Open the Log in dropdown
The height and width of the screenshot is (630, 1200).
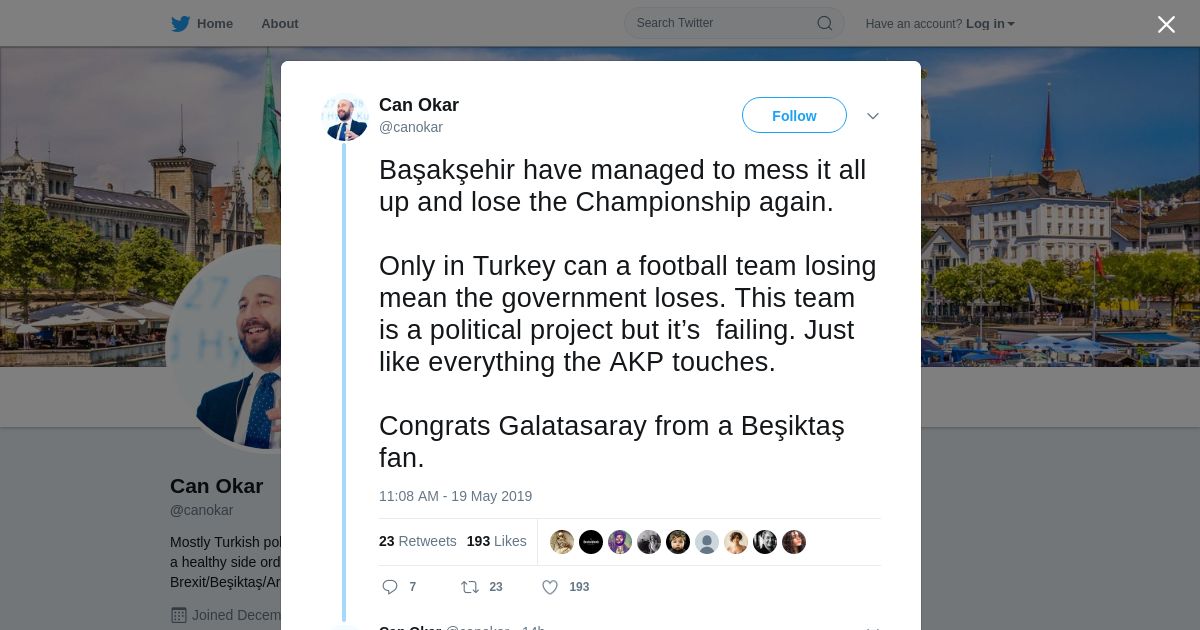pos(990,24)
